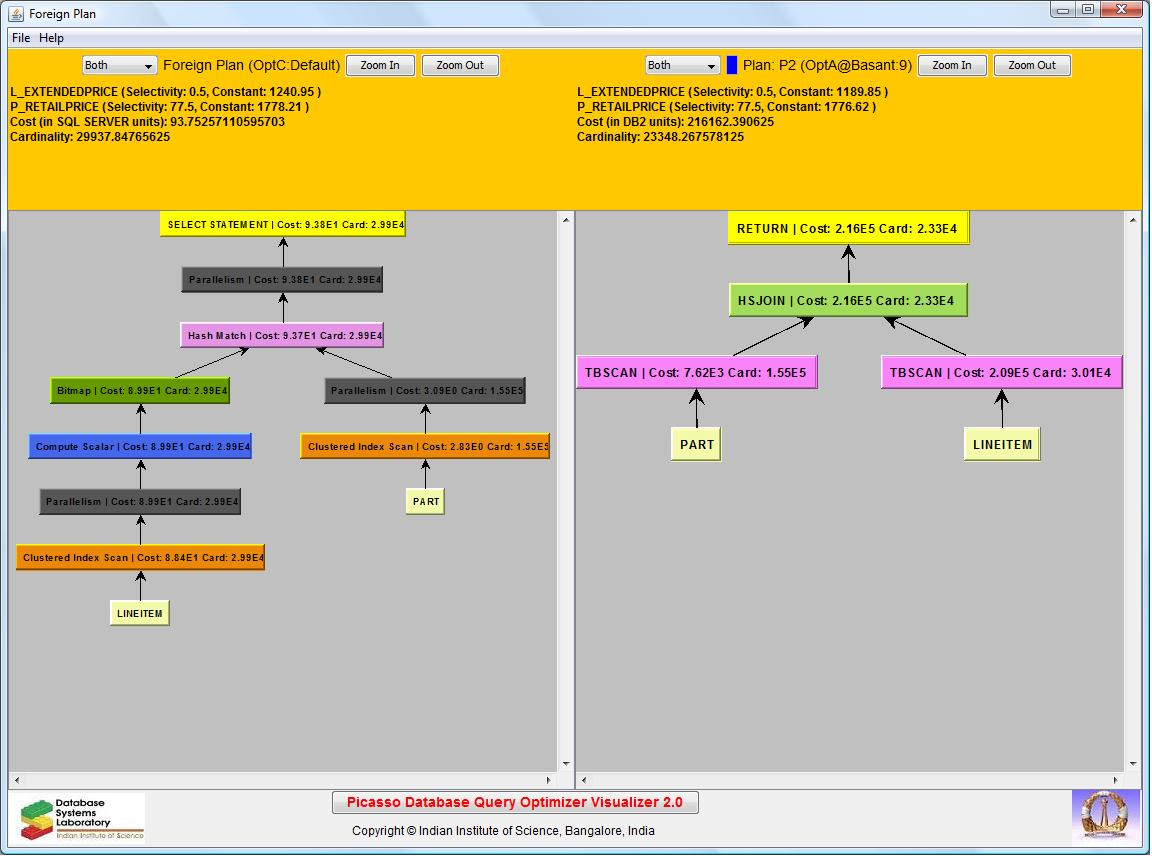The width and height of the screenshot is (1152, 856).
Task: Click the Indian Institute of Science emblem
Action: click(x=1106, y=817)
